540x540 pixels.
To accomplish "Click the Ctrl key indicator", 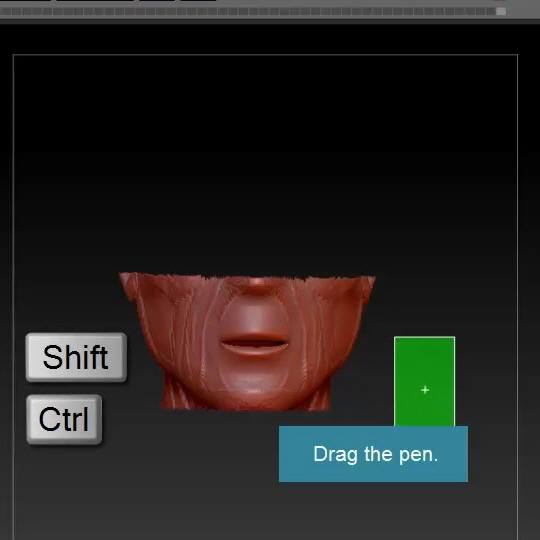I will point(64,419).
